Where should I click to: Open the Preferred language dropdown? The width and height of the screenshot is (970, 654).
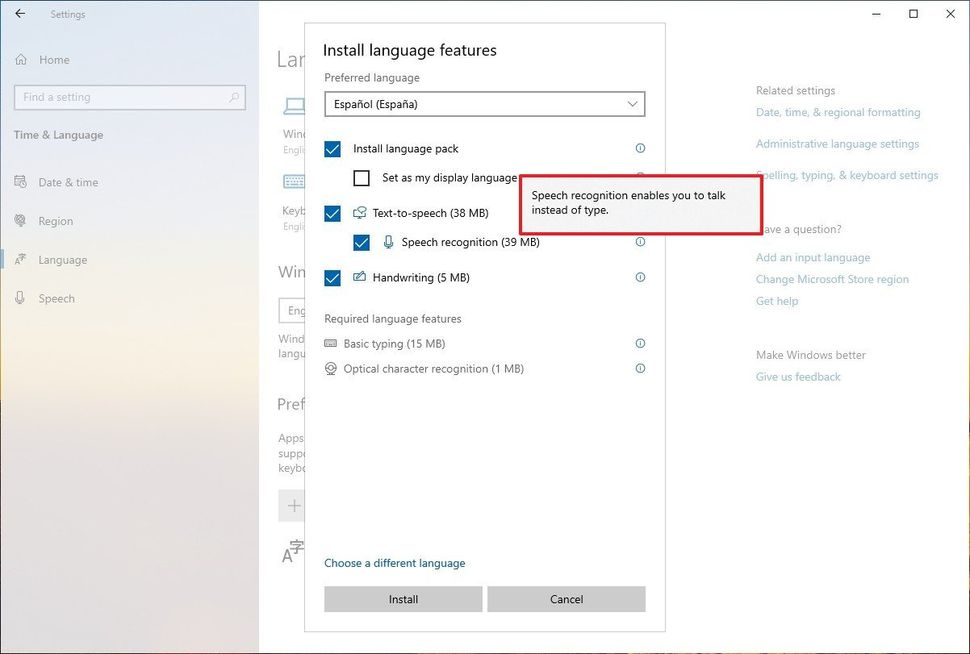point(484,103)
